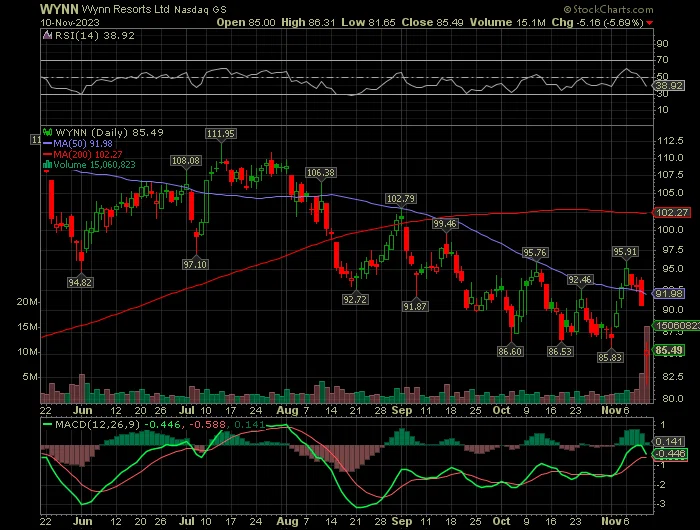
Task: Click the -0.588 MACD signal value
Action: (x=207, y=425)
